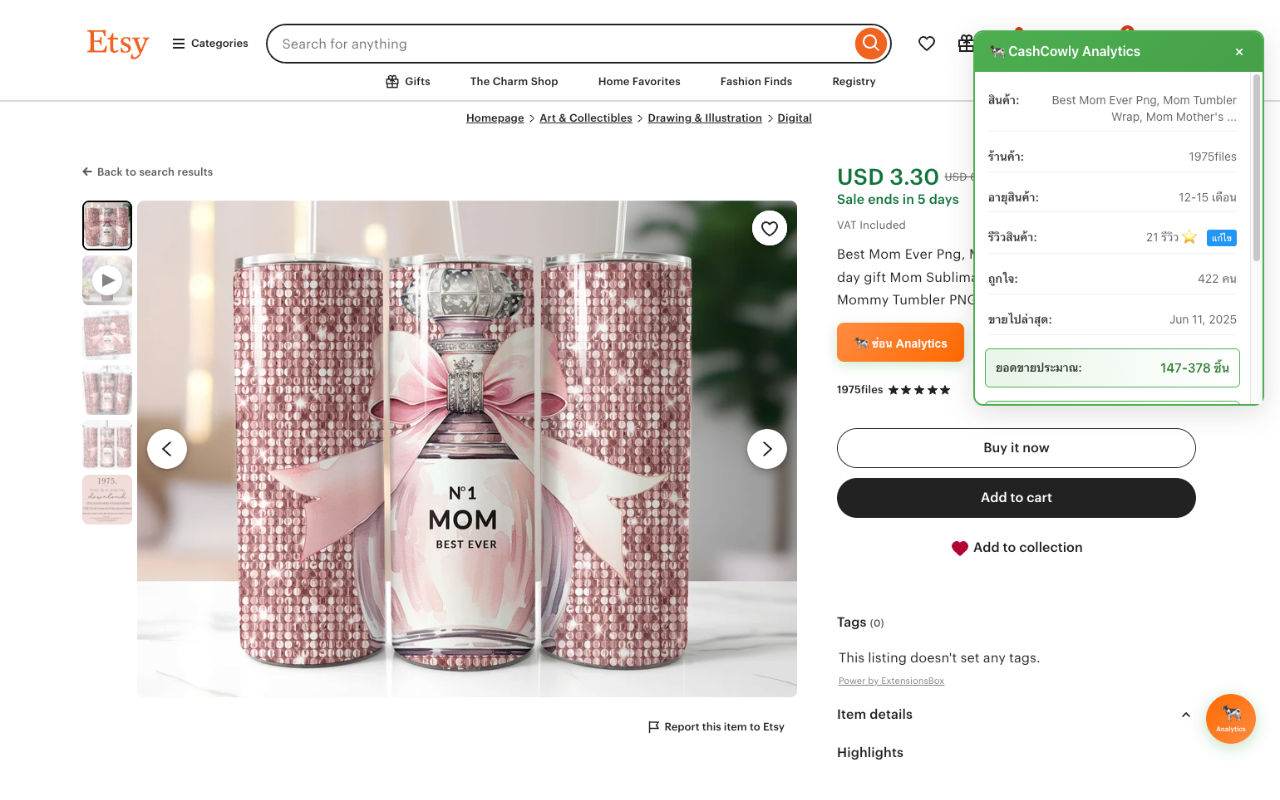This screenshot has height=800, width=1280.
Task: Play the product video thumbnail
Action: click(x=107, y=280)
